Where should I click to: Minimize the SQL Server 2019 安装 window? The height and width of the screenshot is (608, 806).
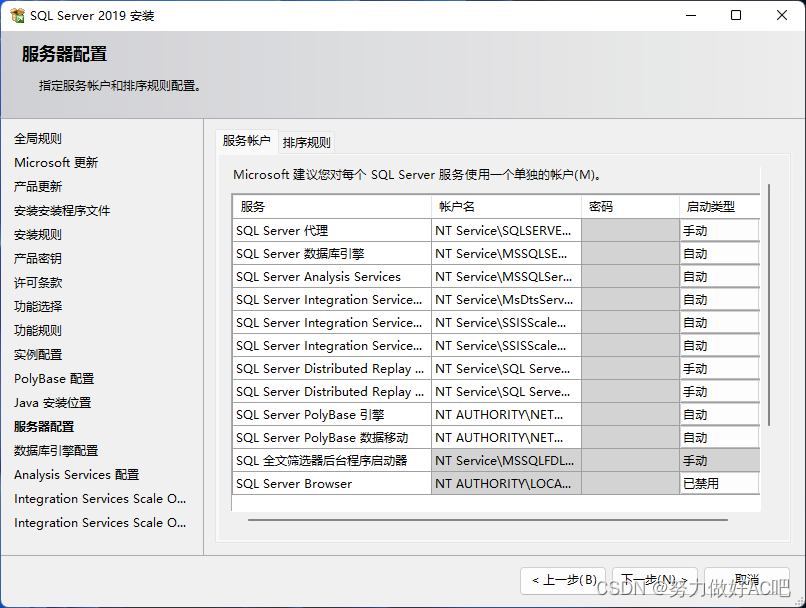point(691,15)
